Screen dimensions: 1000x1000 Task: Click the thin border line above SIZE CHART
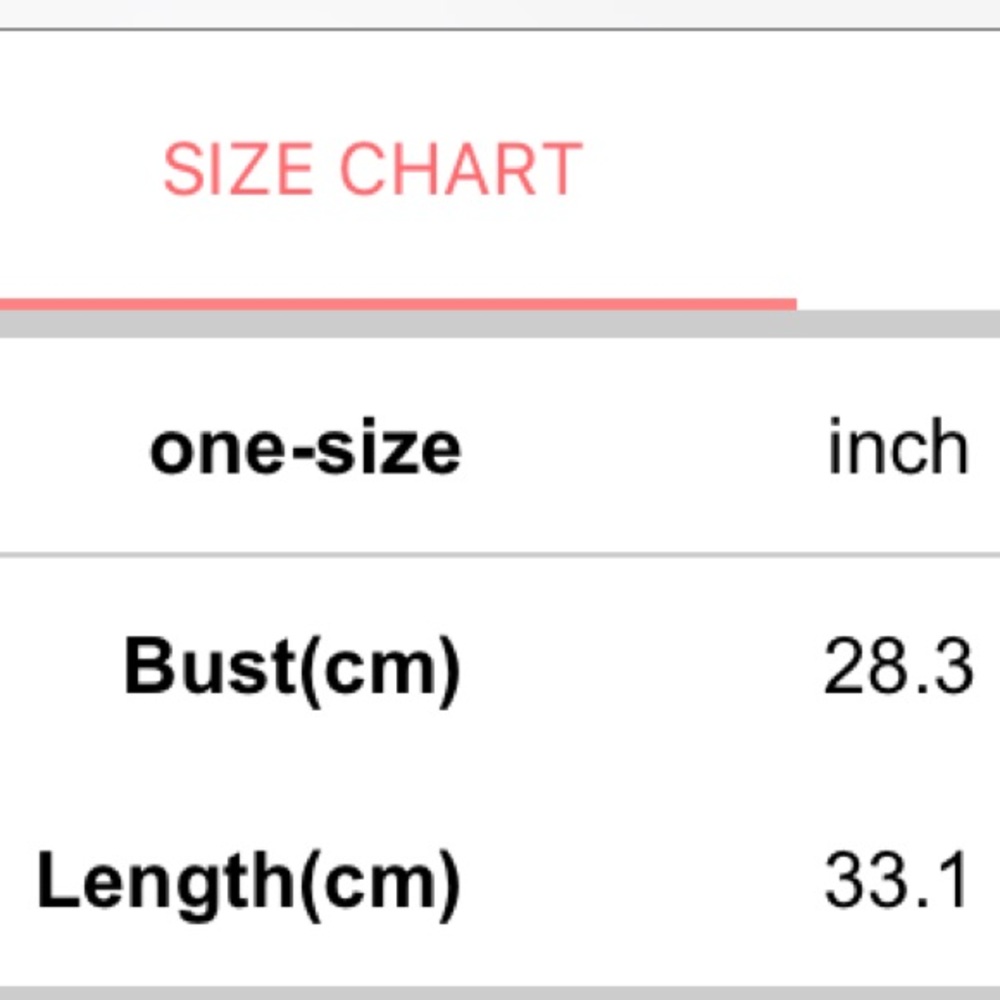(x=500, y=30)
